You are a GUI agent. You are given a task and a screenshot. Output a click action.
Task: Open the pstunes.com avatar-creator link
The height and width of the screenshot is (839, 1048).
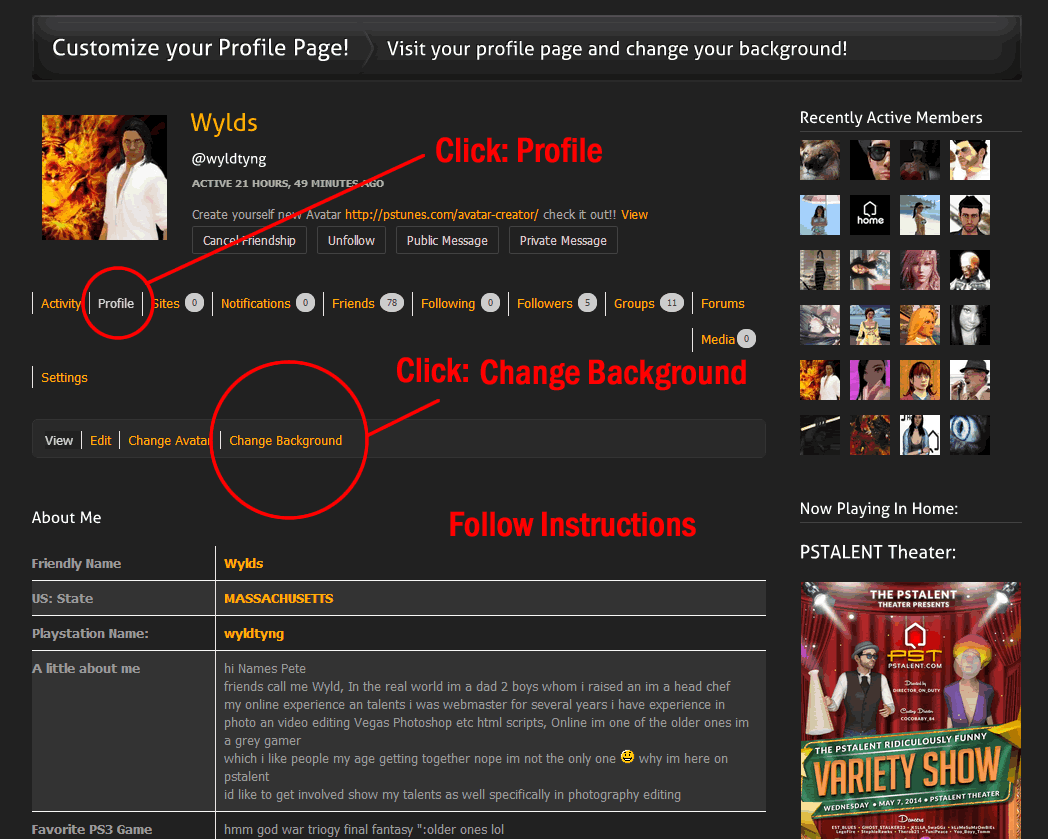click(441, 215)
